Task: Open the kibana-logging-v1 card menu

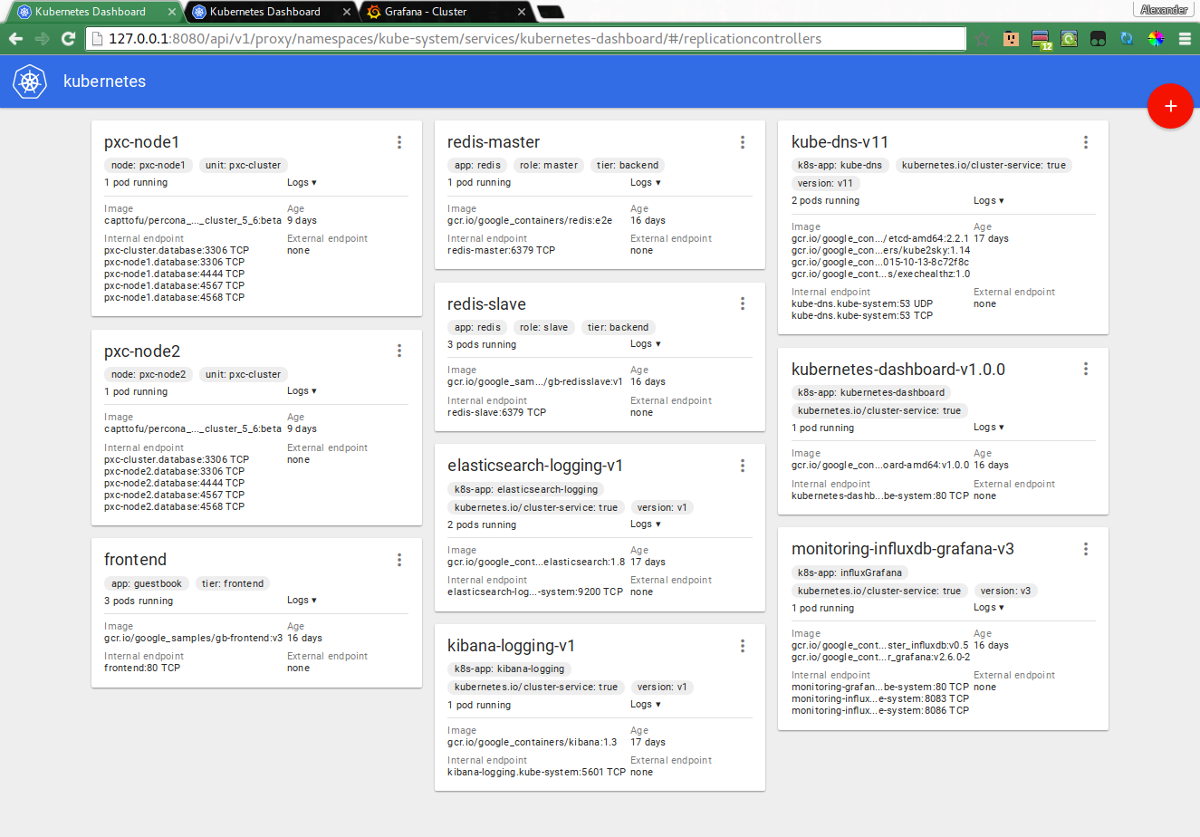Action: pos(742,645)
